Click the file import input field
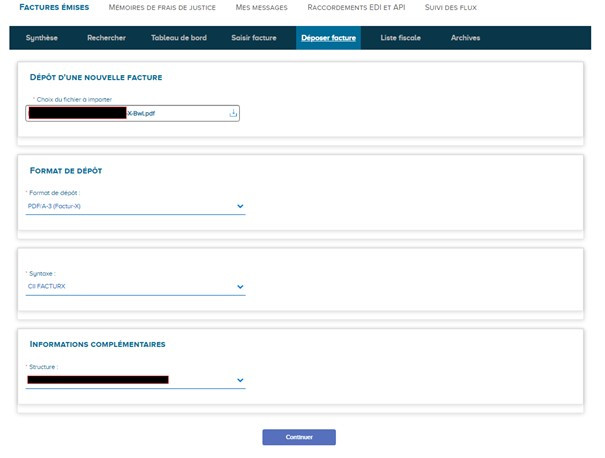This screenshot has height=458, width=605. point(132,113)
